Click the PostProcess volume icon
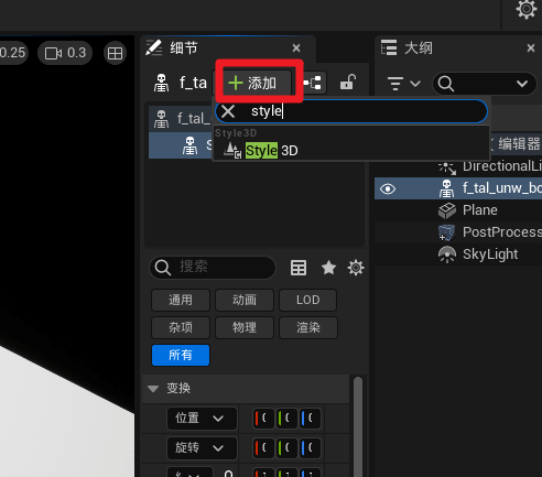 446,233
